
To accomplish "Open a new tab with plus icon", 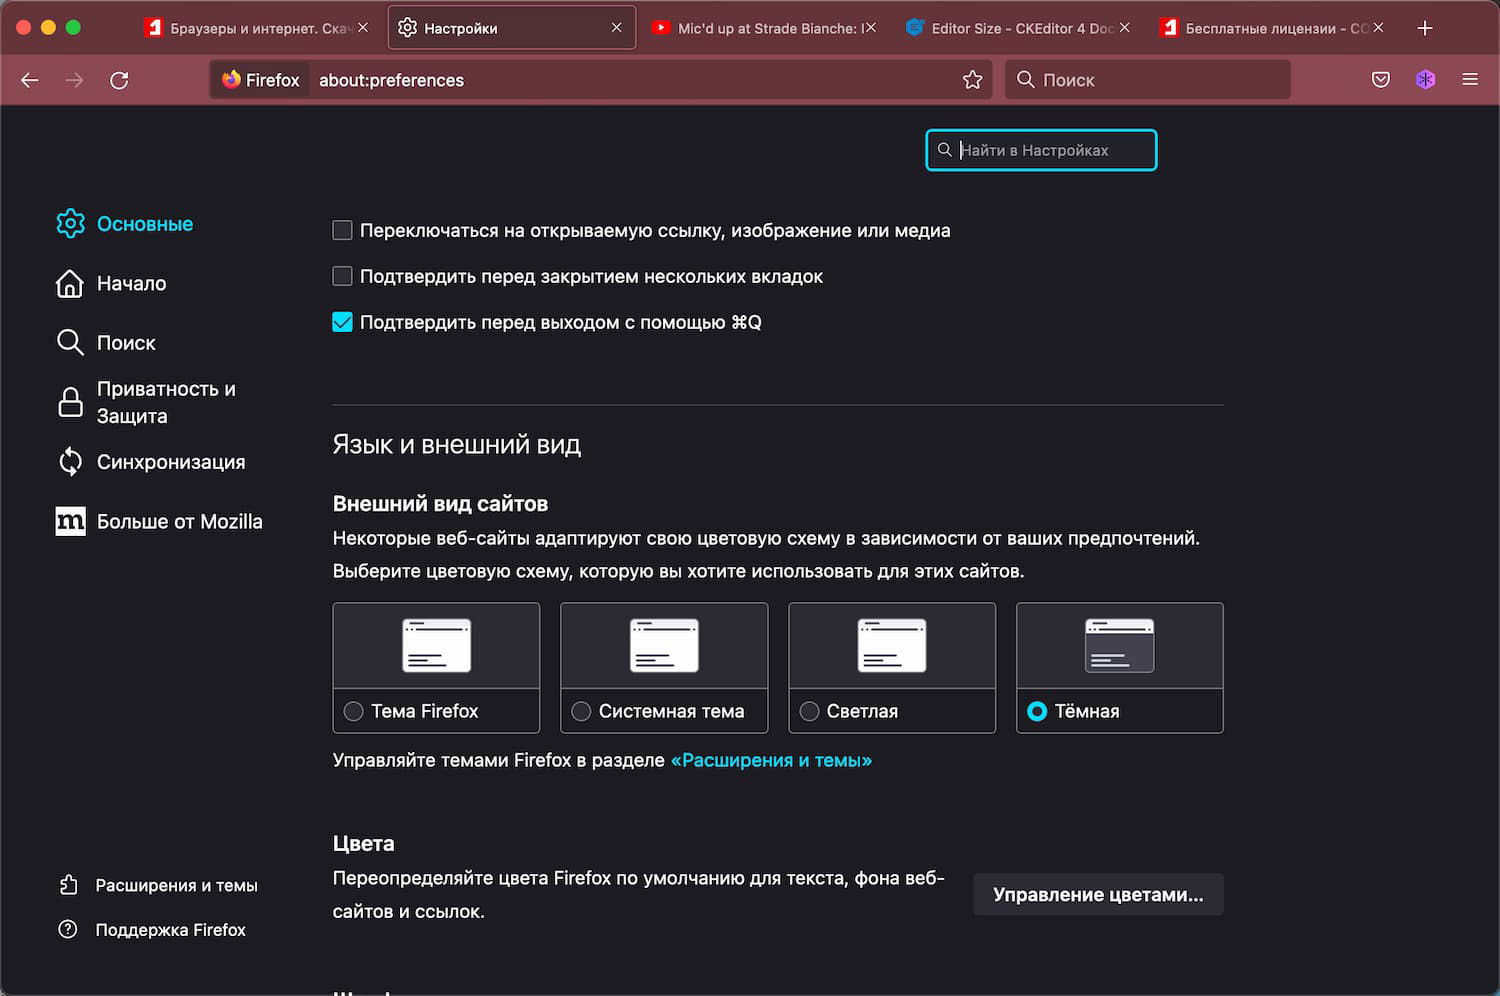I will (1425, 28).
